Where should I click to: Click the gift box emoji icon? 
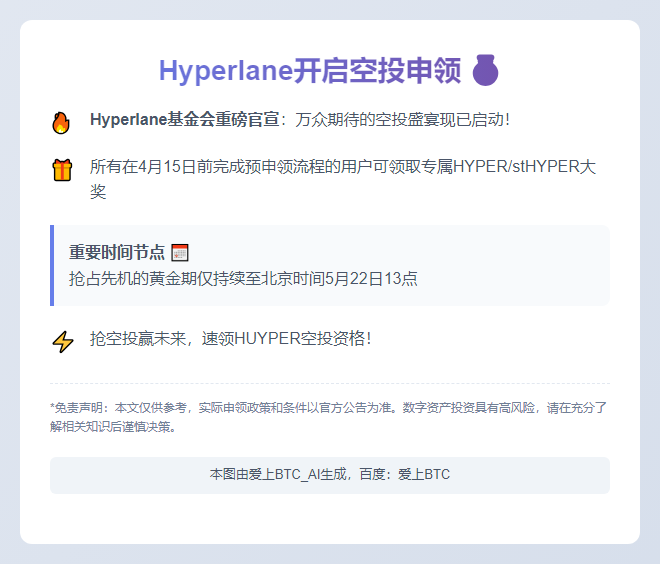62,170
